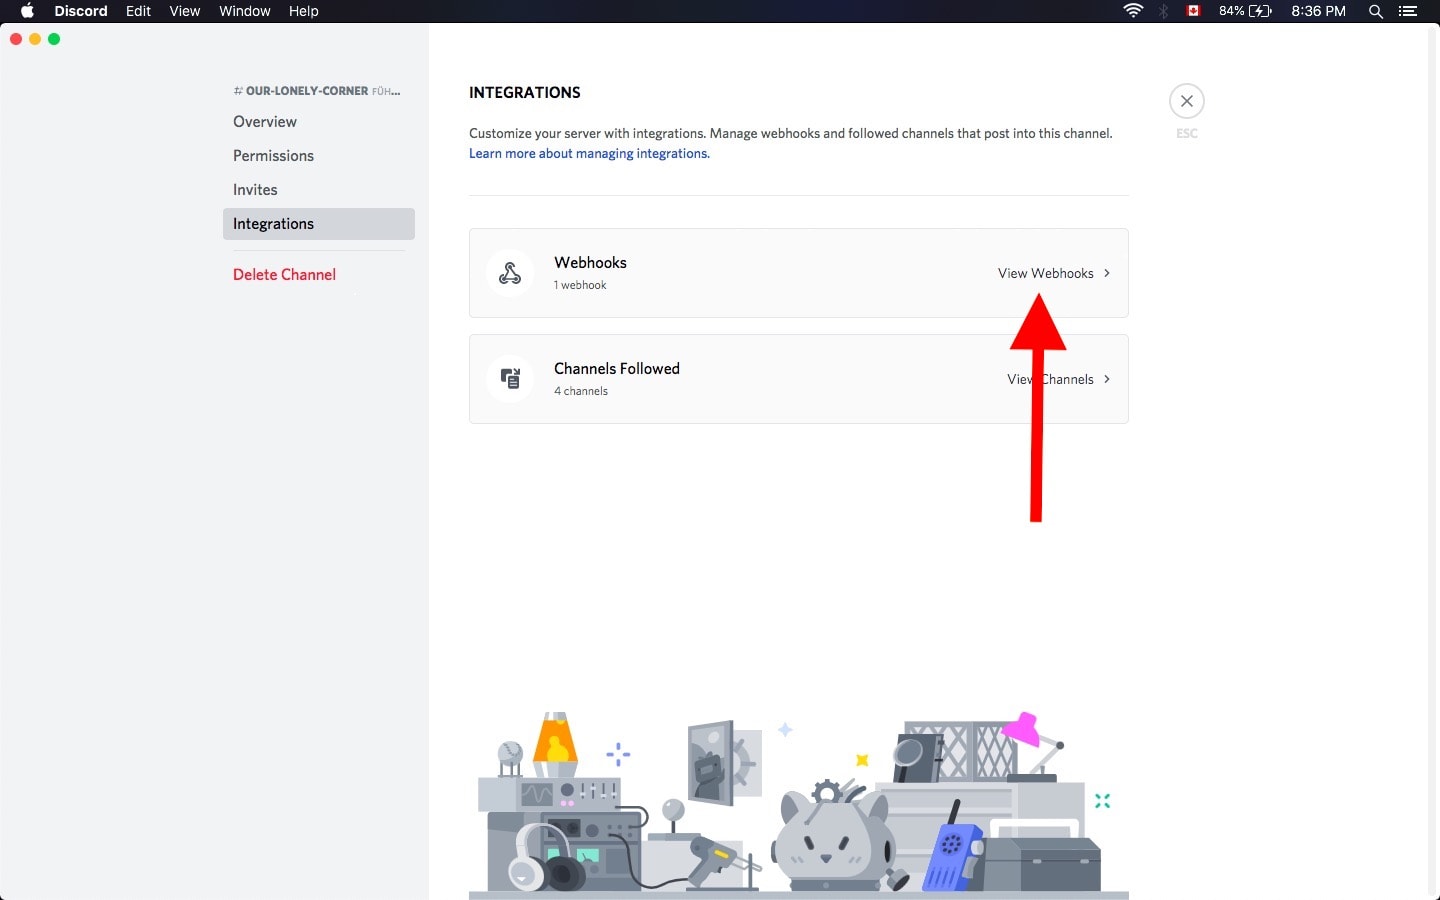This screenshot has height=900, width=1440.
Task: Click the battery status icon
Action: (1261, 11)
